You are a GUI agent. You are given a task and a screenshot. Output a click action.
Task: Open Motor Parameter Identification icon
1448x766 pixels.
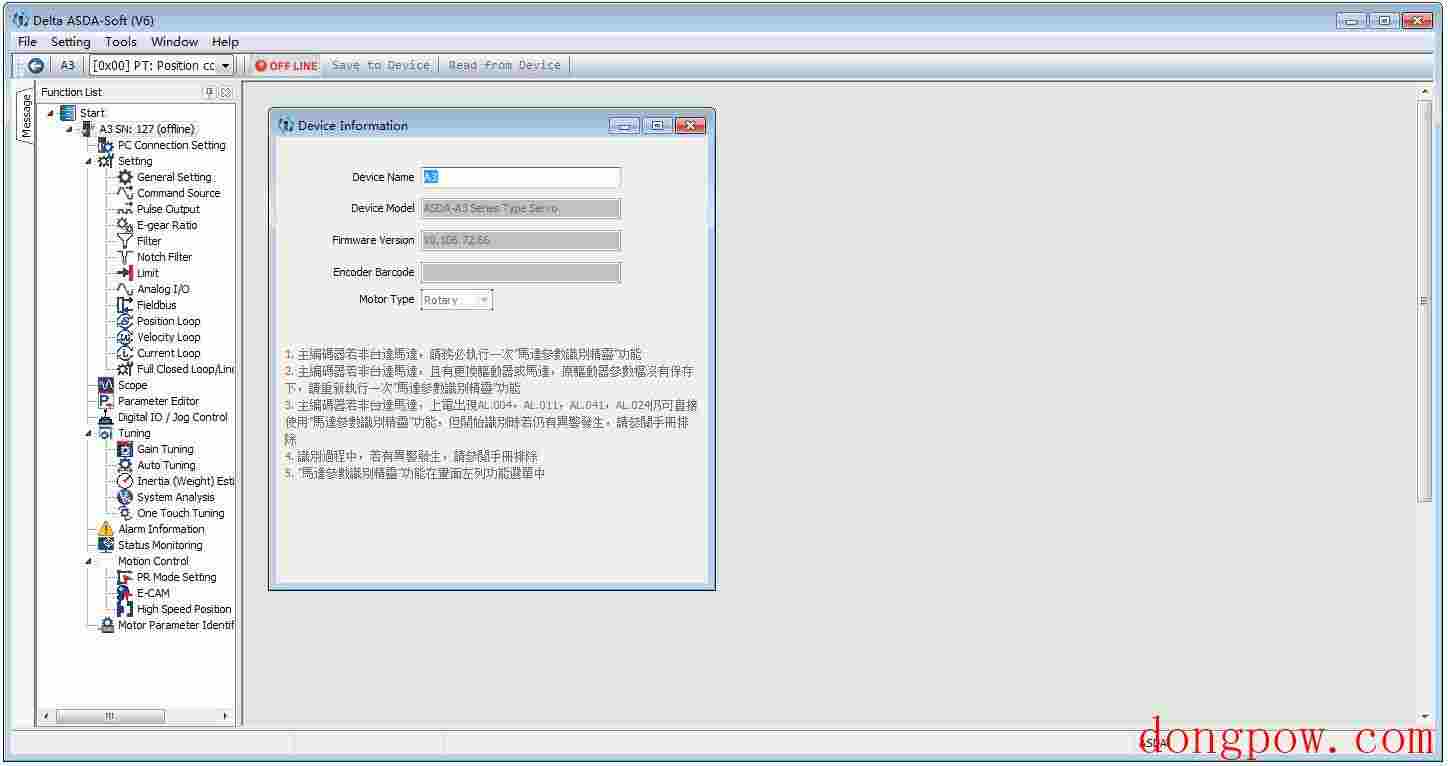106,625
